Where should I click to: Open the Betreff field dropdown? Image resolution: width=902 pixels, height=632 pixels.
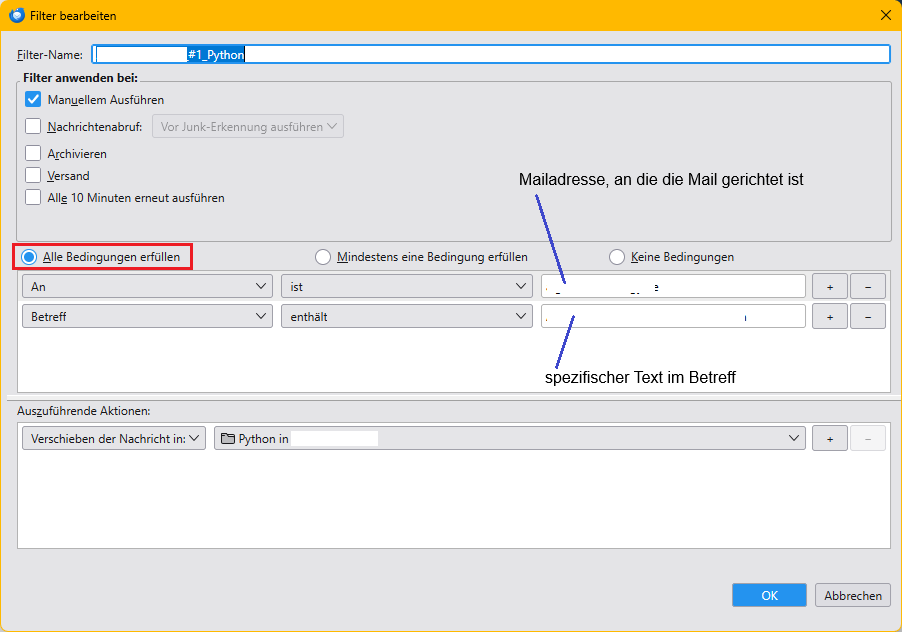[147, 316]
